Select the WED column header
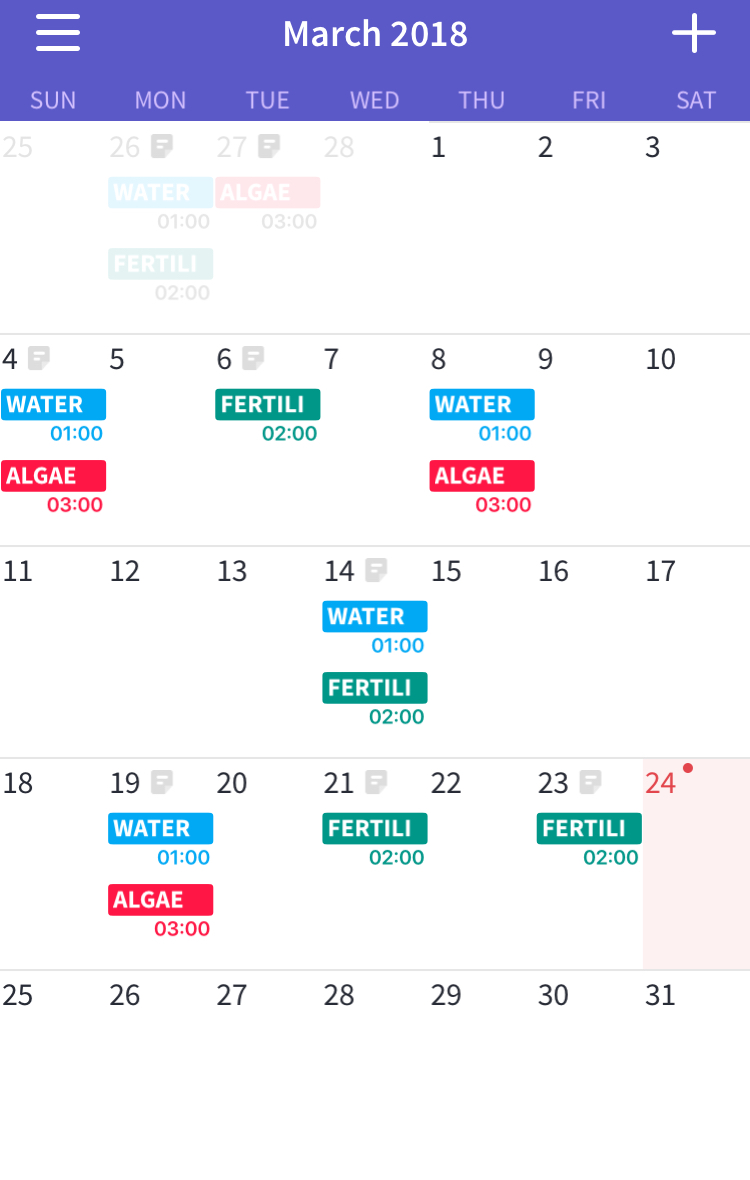The image size is (750, 1180). (375, 100)
